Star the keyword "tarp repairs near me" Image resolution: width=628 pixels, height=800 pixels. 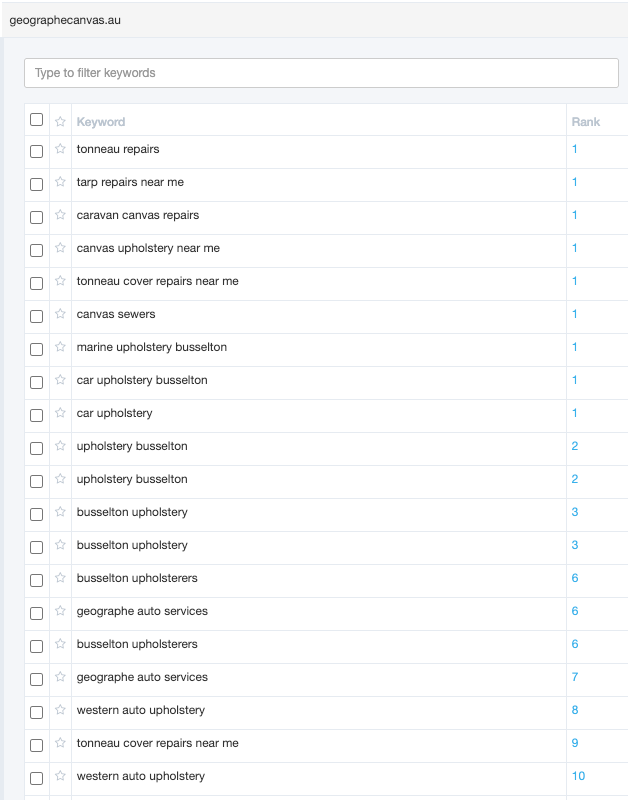pyautogui.click(x=59, y=182)
